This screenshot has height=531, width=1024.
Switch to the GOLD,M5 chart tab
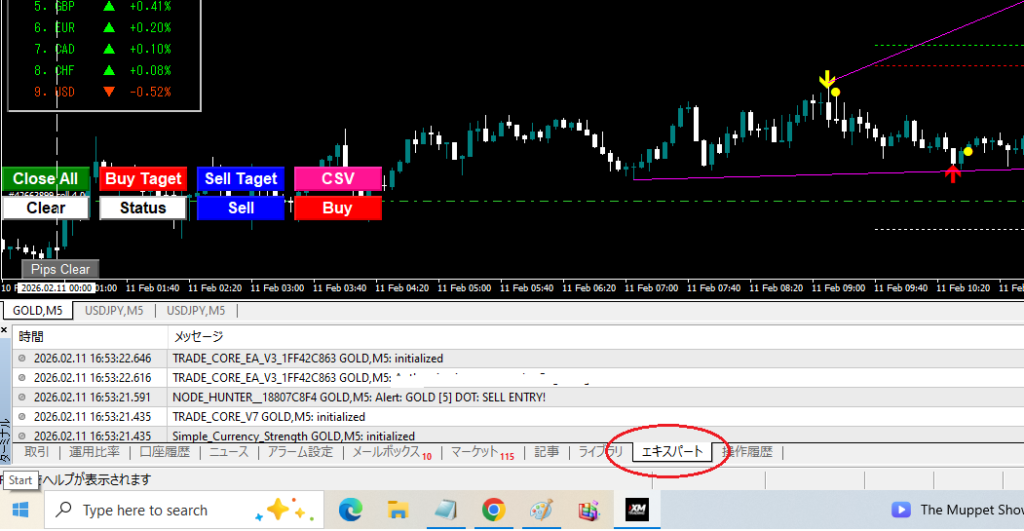[36, 311]
